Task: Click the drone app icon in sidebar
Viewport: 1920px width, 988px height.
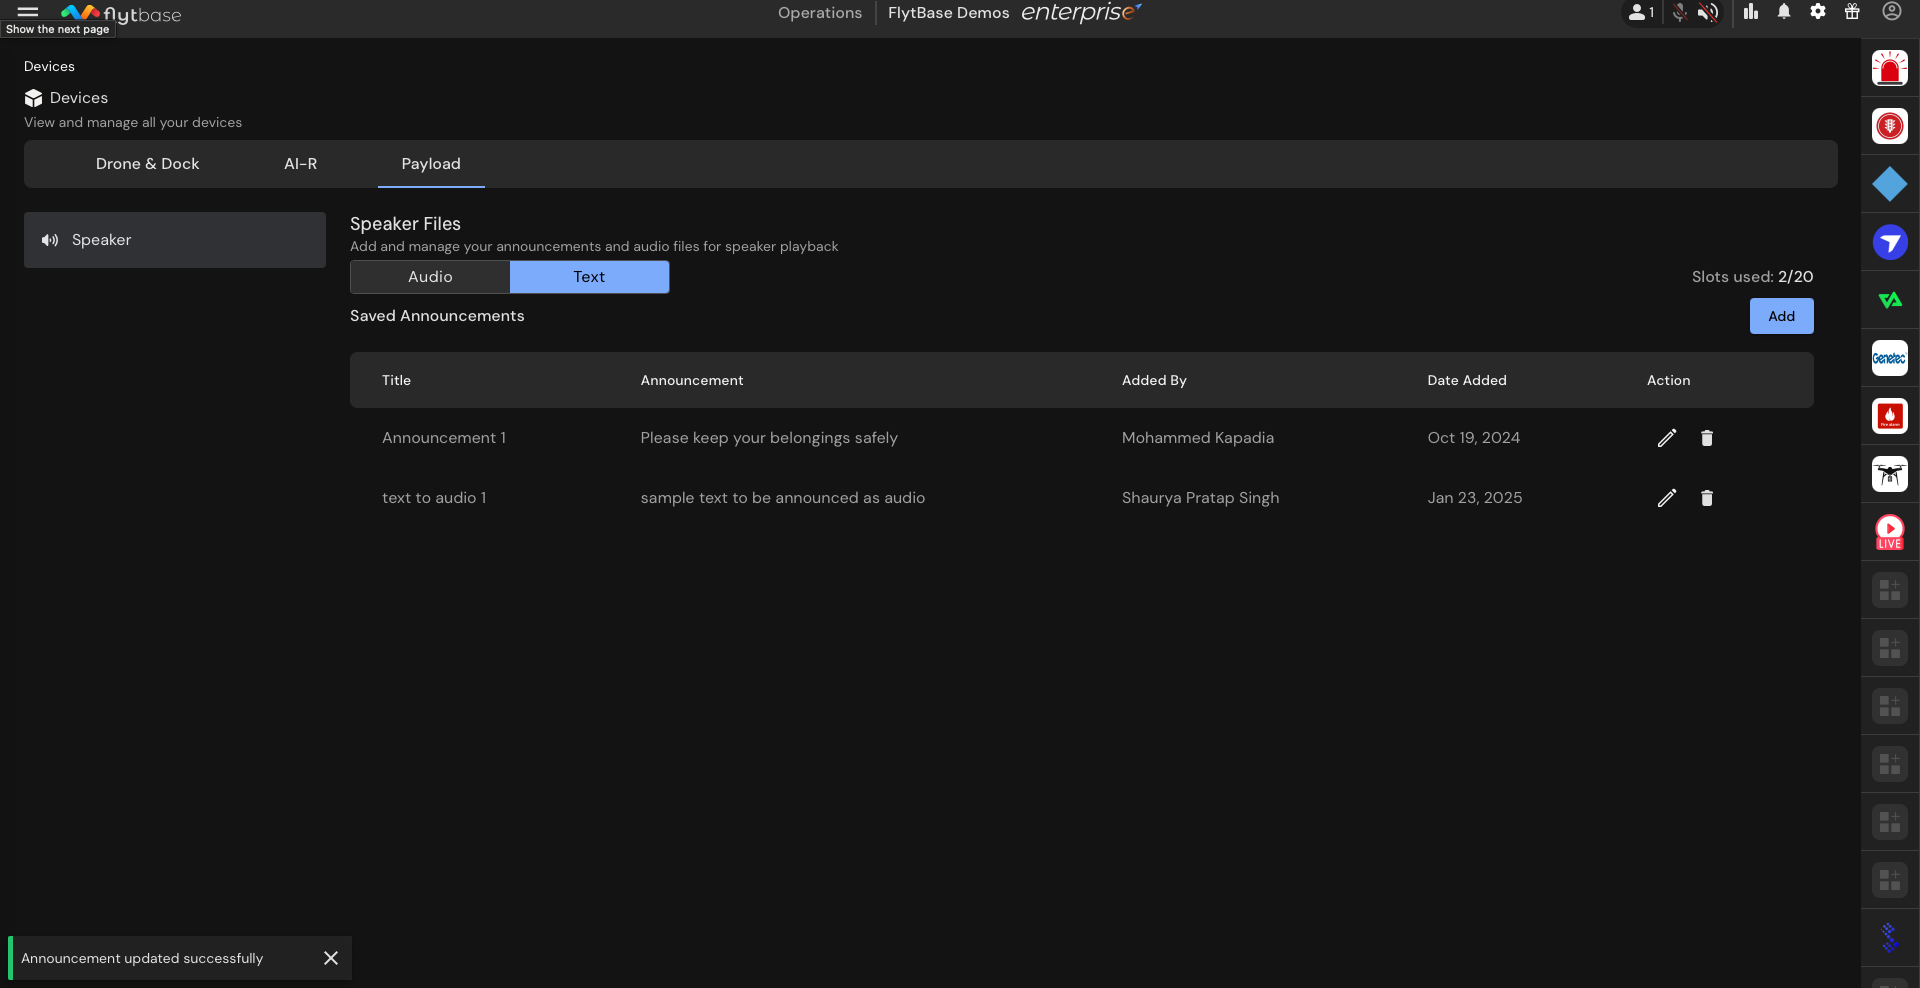Action: (1889, 474)
